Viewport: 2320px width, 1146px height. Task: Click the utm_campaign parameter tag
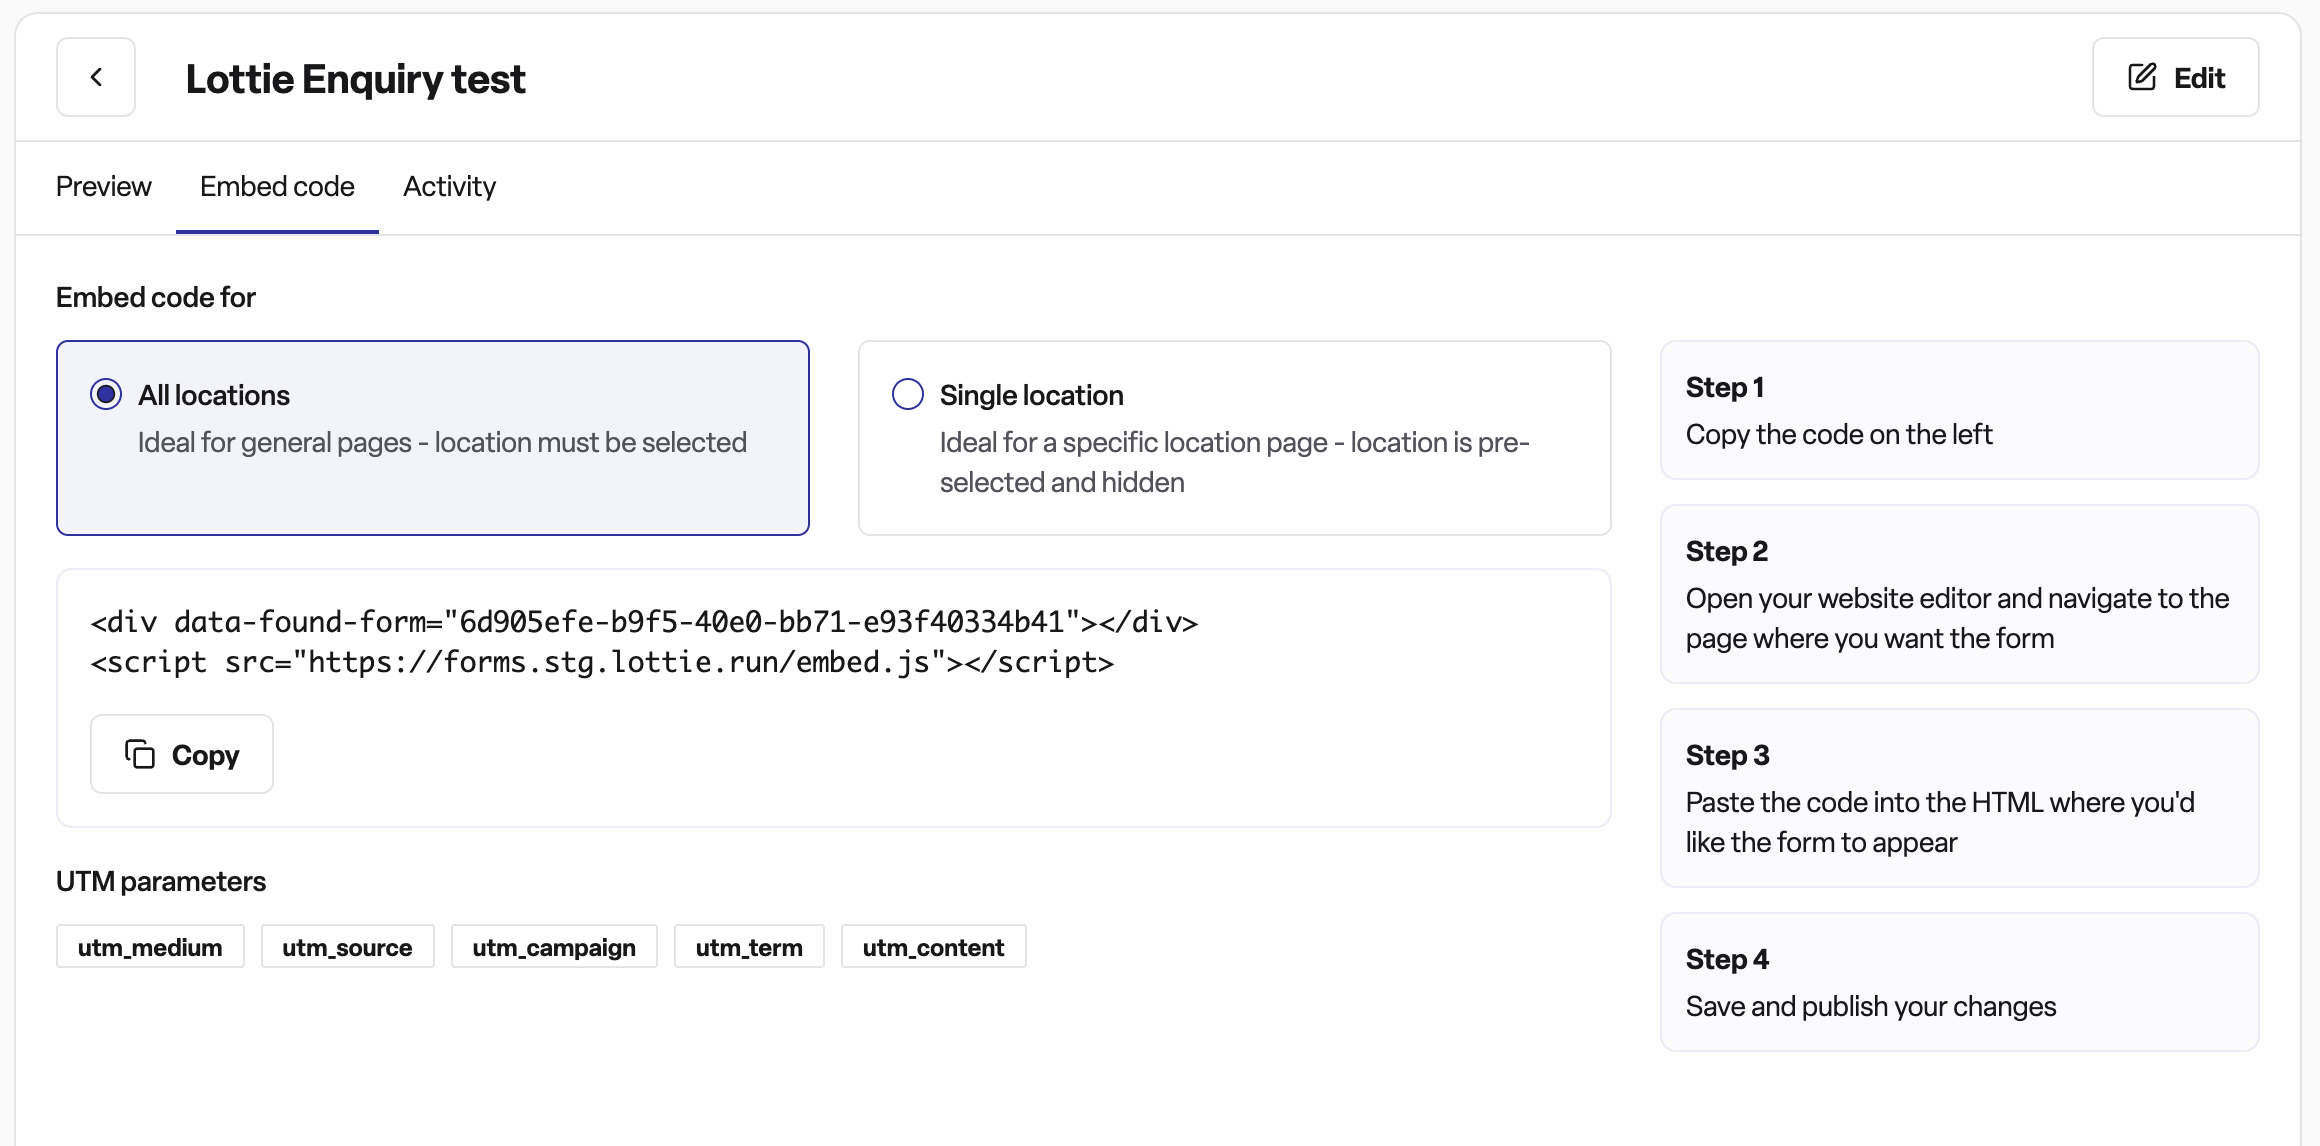coord(554,947)
